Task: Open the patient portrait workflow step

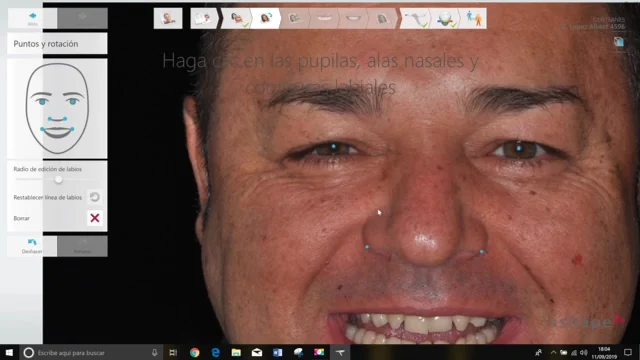Action: pyautogui.click(x=168, y=18)
